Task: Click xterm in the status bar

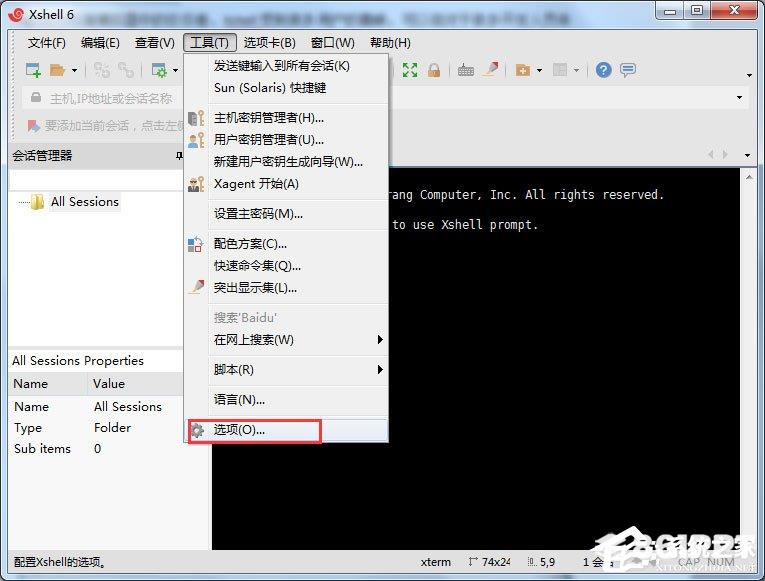Action: click(x=436, y=562)
